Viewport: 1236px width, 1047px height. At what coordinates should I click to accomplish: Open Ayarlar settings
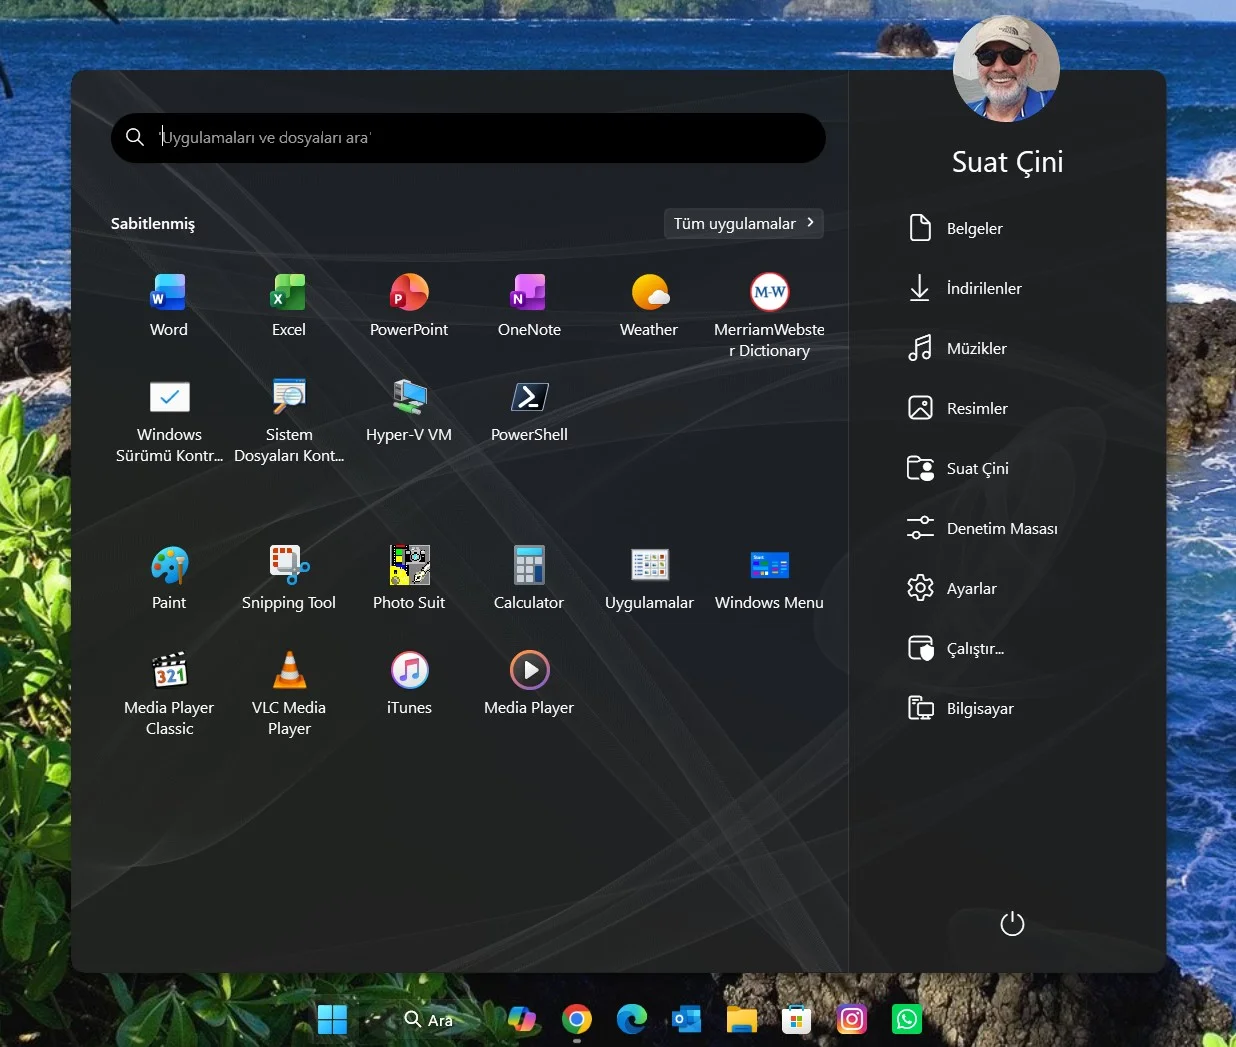[x=953, y=588]
